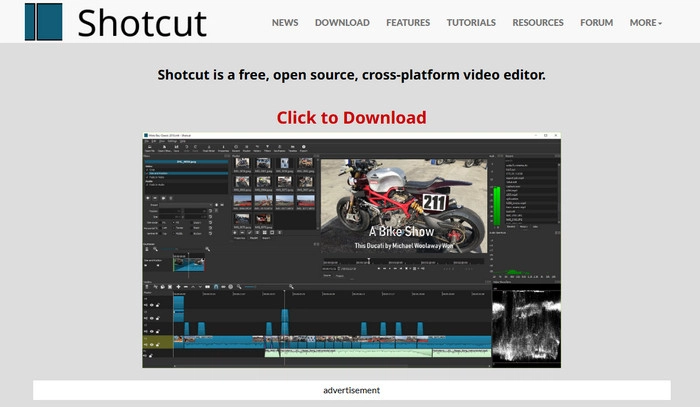Image resolution: width=700 pixels, height=407 pixels.
Task: Click the Shotcut title text in header
Action: pyautogui.click(x=142, y=21)
